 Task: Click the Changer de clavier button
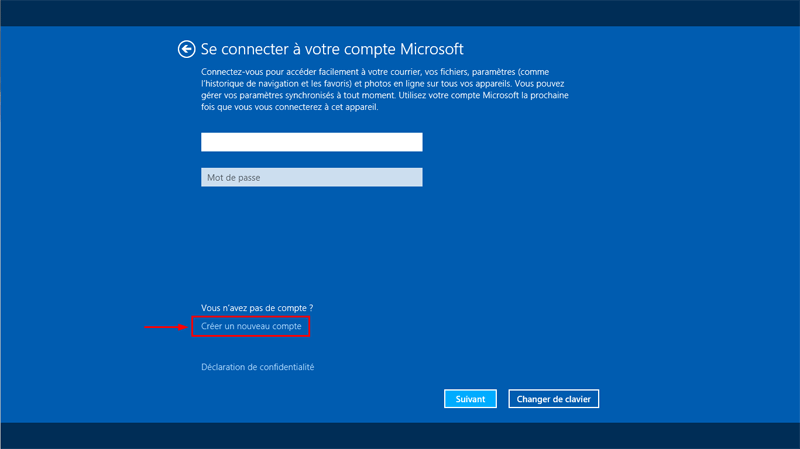point(553,399)
